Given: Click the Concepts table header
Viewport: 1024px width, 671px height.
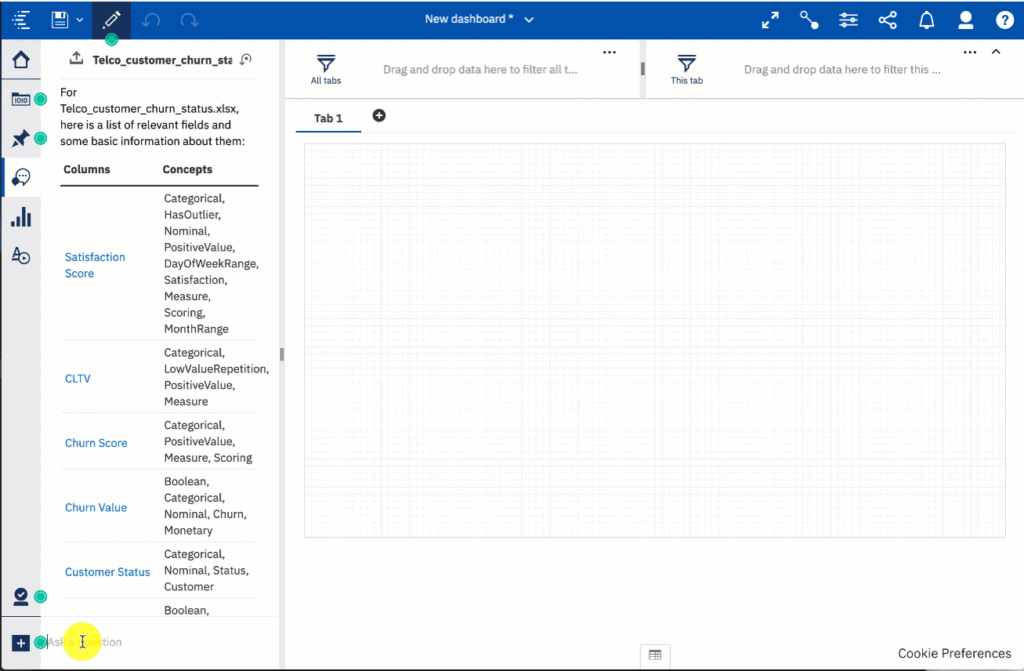Looking at the screenshot, I should [x=187, y=169].
